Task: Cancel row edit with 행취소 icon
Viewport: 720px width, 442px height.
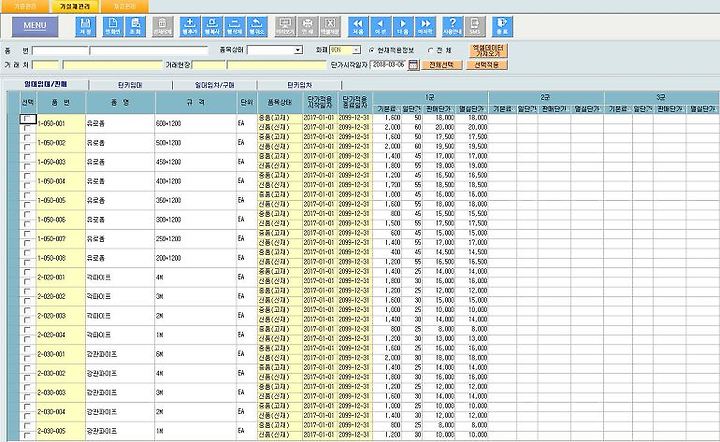Action: (x=257, y=27)
